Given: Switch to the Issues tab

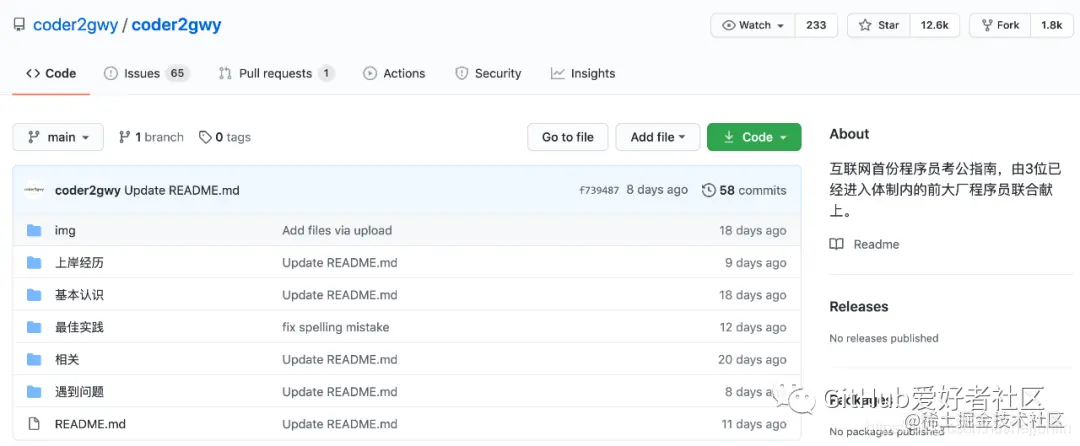Looking at the screenshot, I should (x=146, y=74).
